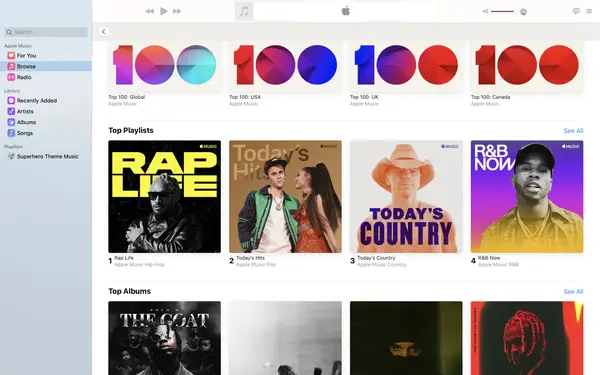Viewport: 600px width, 375px height.
Task: Click the speaker volume icon
Action: point(485,11)
